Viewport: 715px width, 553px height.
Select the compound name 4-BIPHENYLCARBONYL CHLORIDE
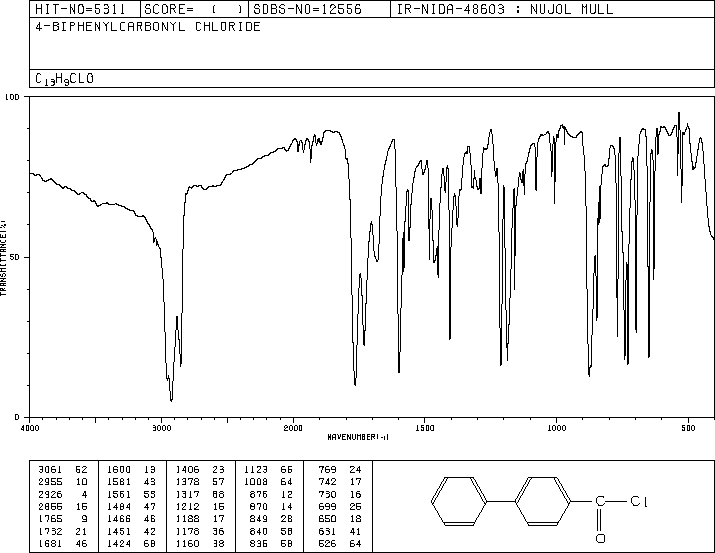(148, 27)
